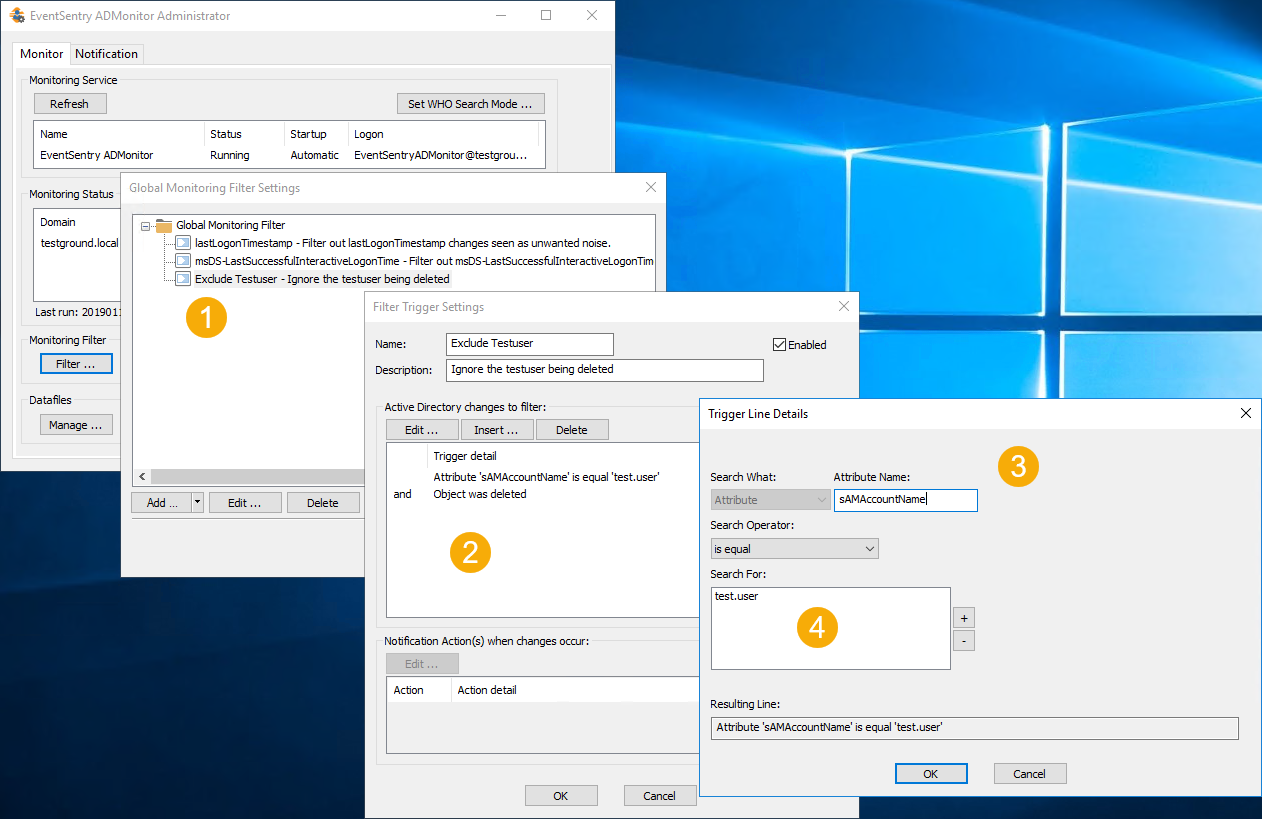Select the EventSentry ADMonitor service row
Screen dimensions: 1262x819
tap(289, 156)
